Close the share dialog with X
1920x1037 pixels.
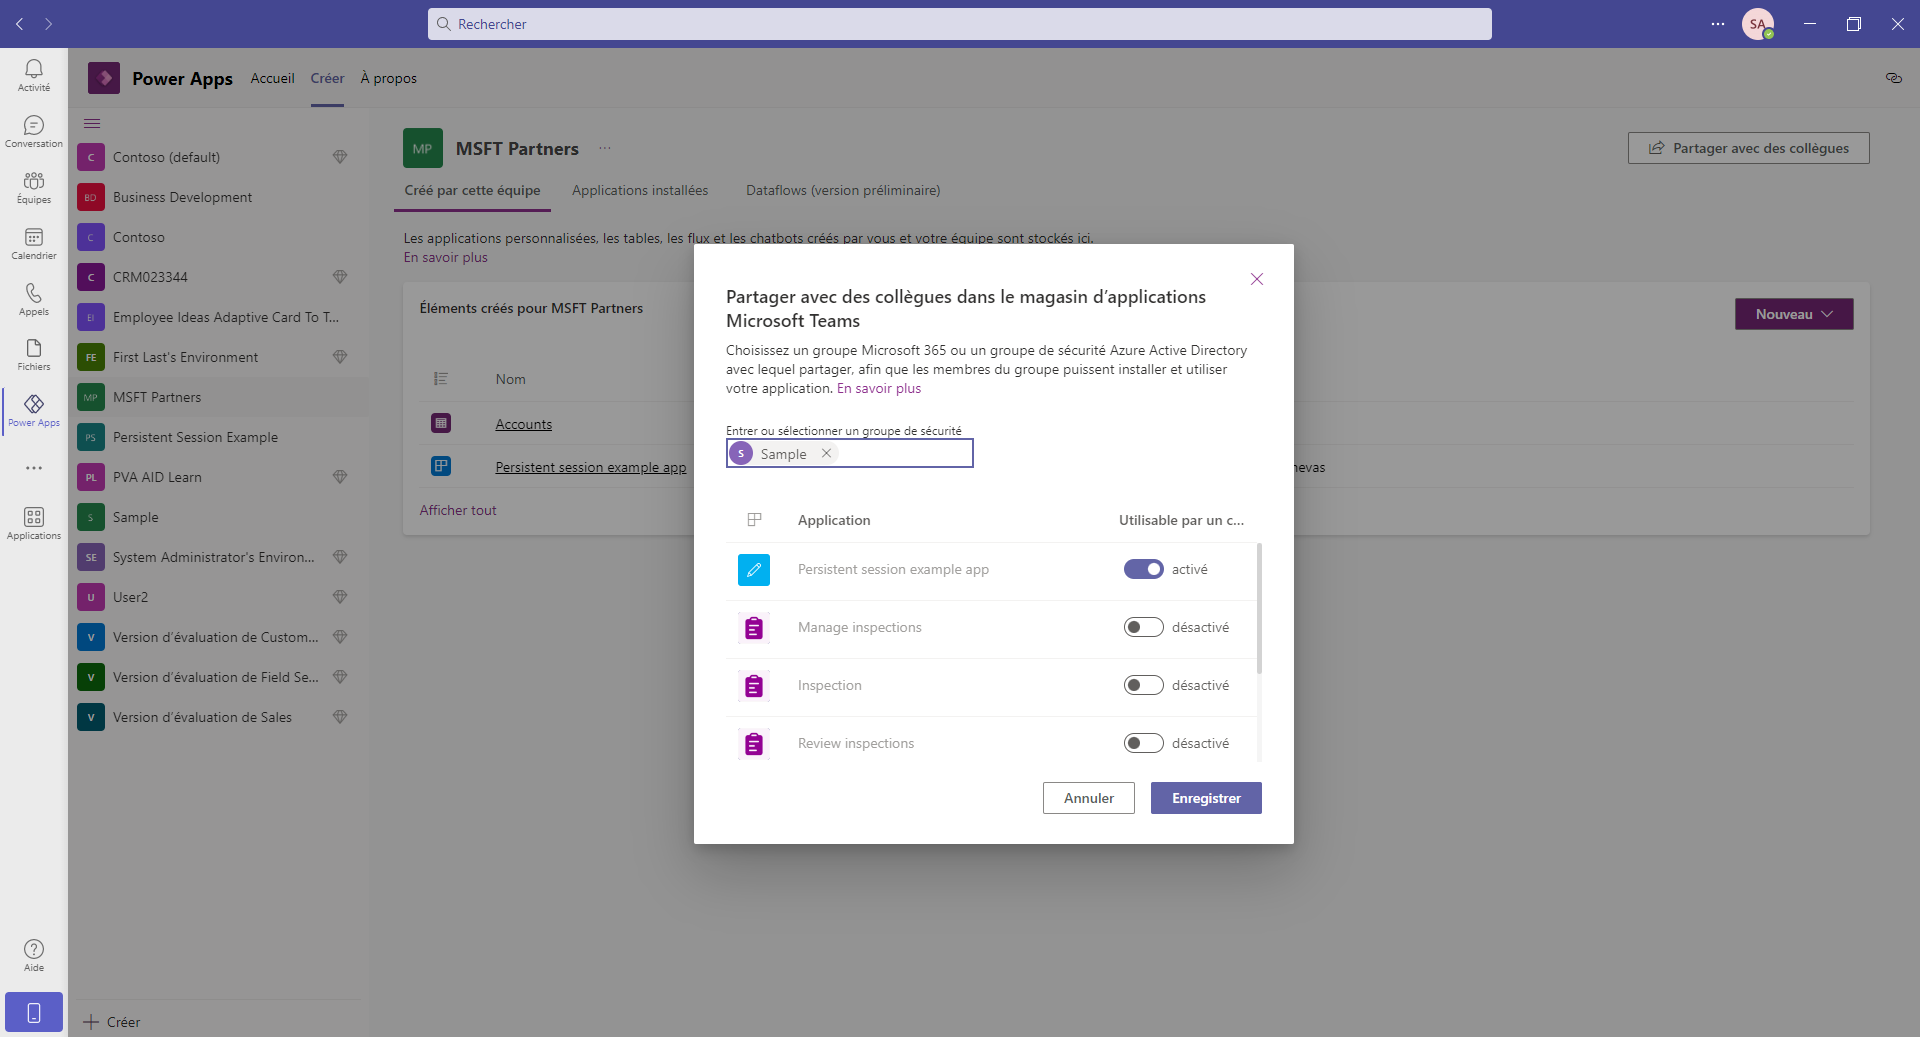point(1257,279)
